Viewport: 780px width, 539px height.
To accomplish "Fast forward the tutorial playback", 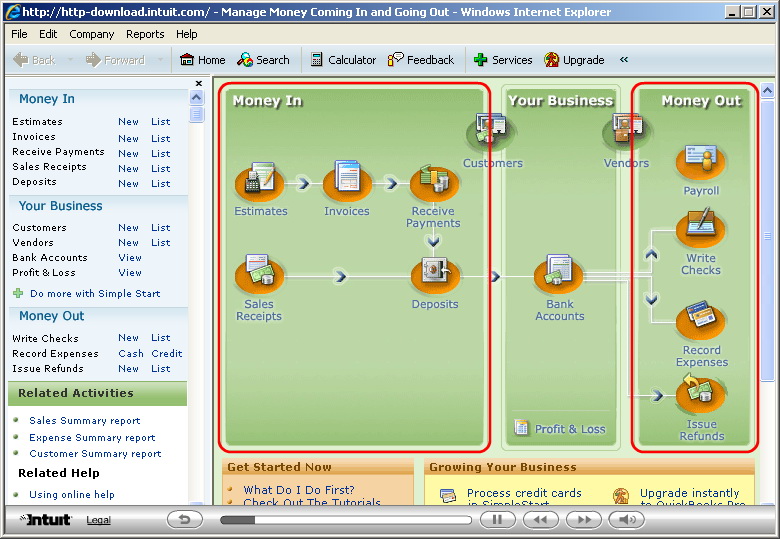I will (x=584, y=520).
